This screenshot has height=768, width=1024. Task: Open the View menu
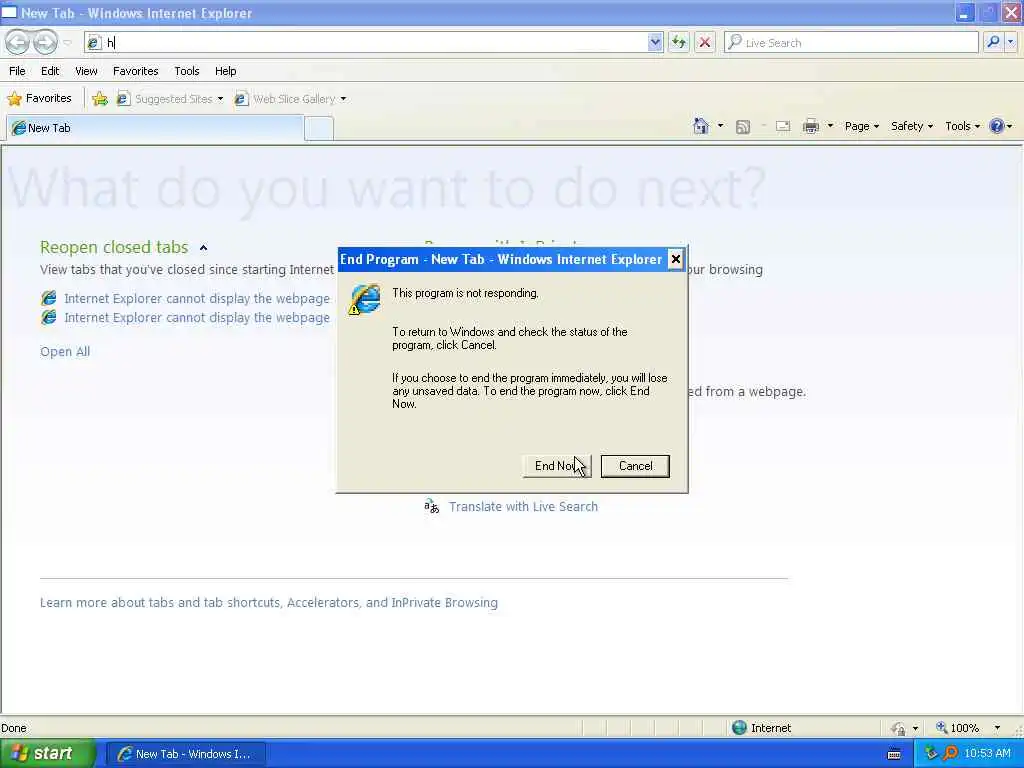(86, 71)
